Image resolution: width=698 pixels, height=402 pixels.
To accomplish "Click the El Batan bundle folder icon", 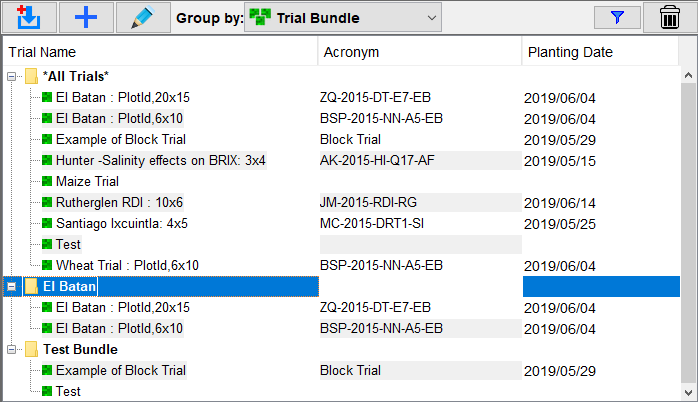I will coord(32,287).
